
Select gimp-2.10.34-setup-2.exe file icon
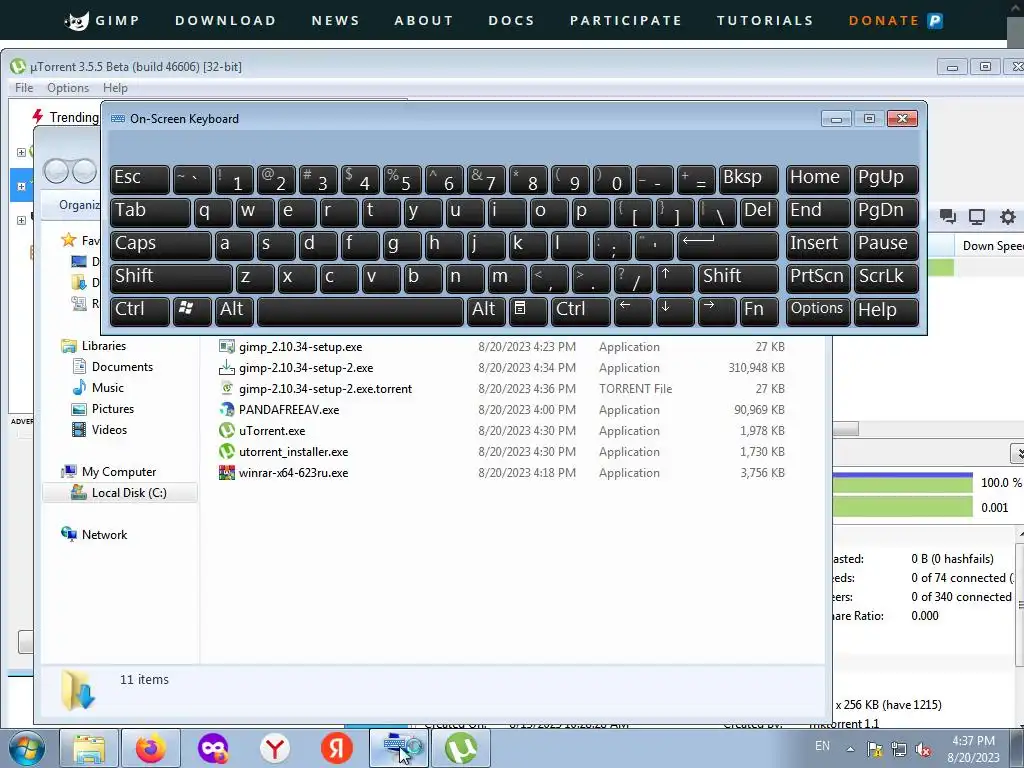pos(227,368)
